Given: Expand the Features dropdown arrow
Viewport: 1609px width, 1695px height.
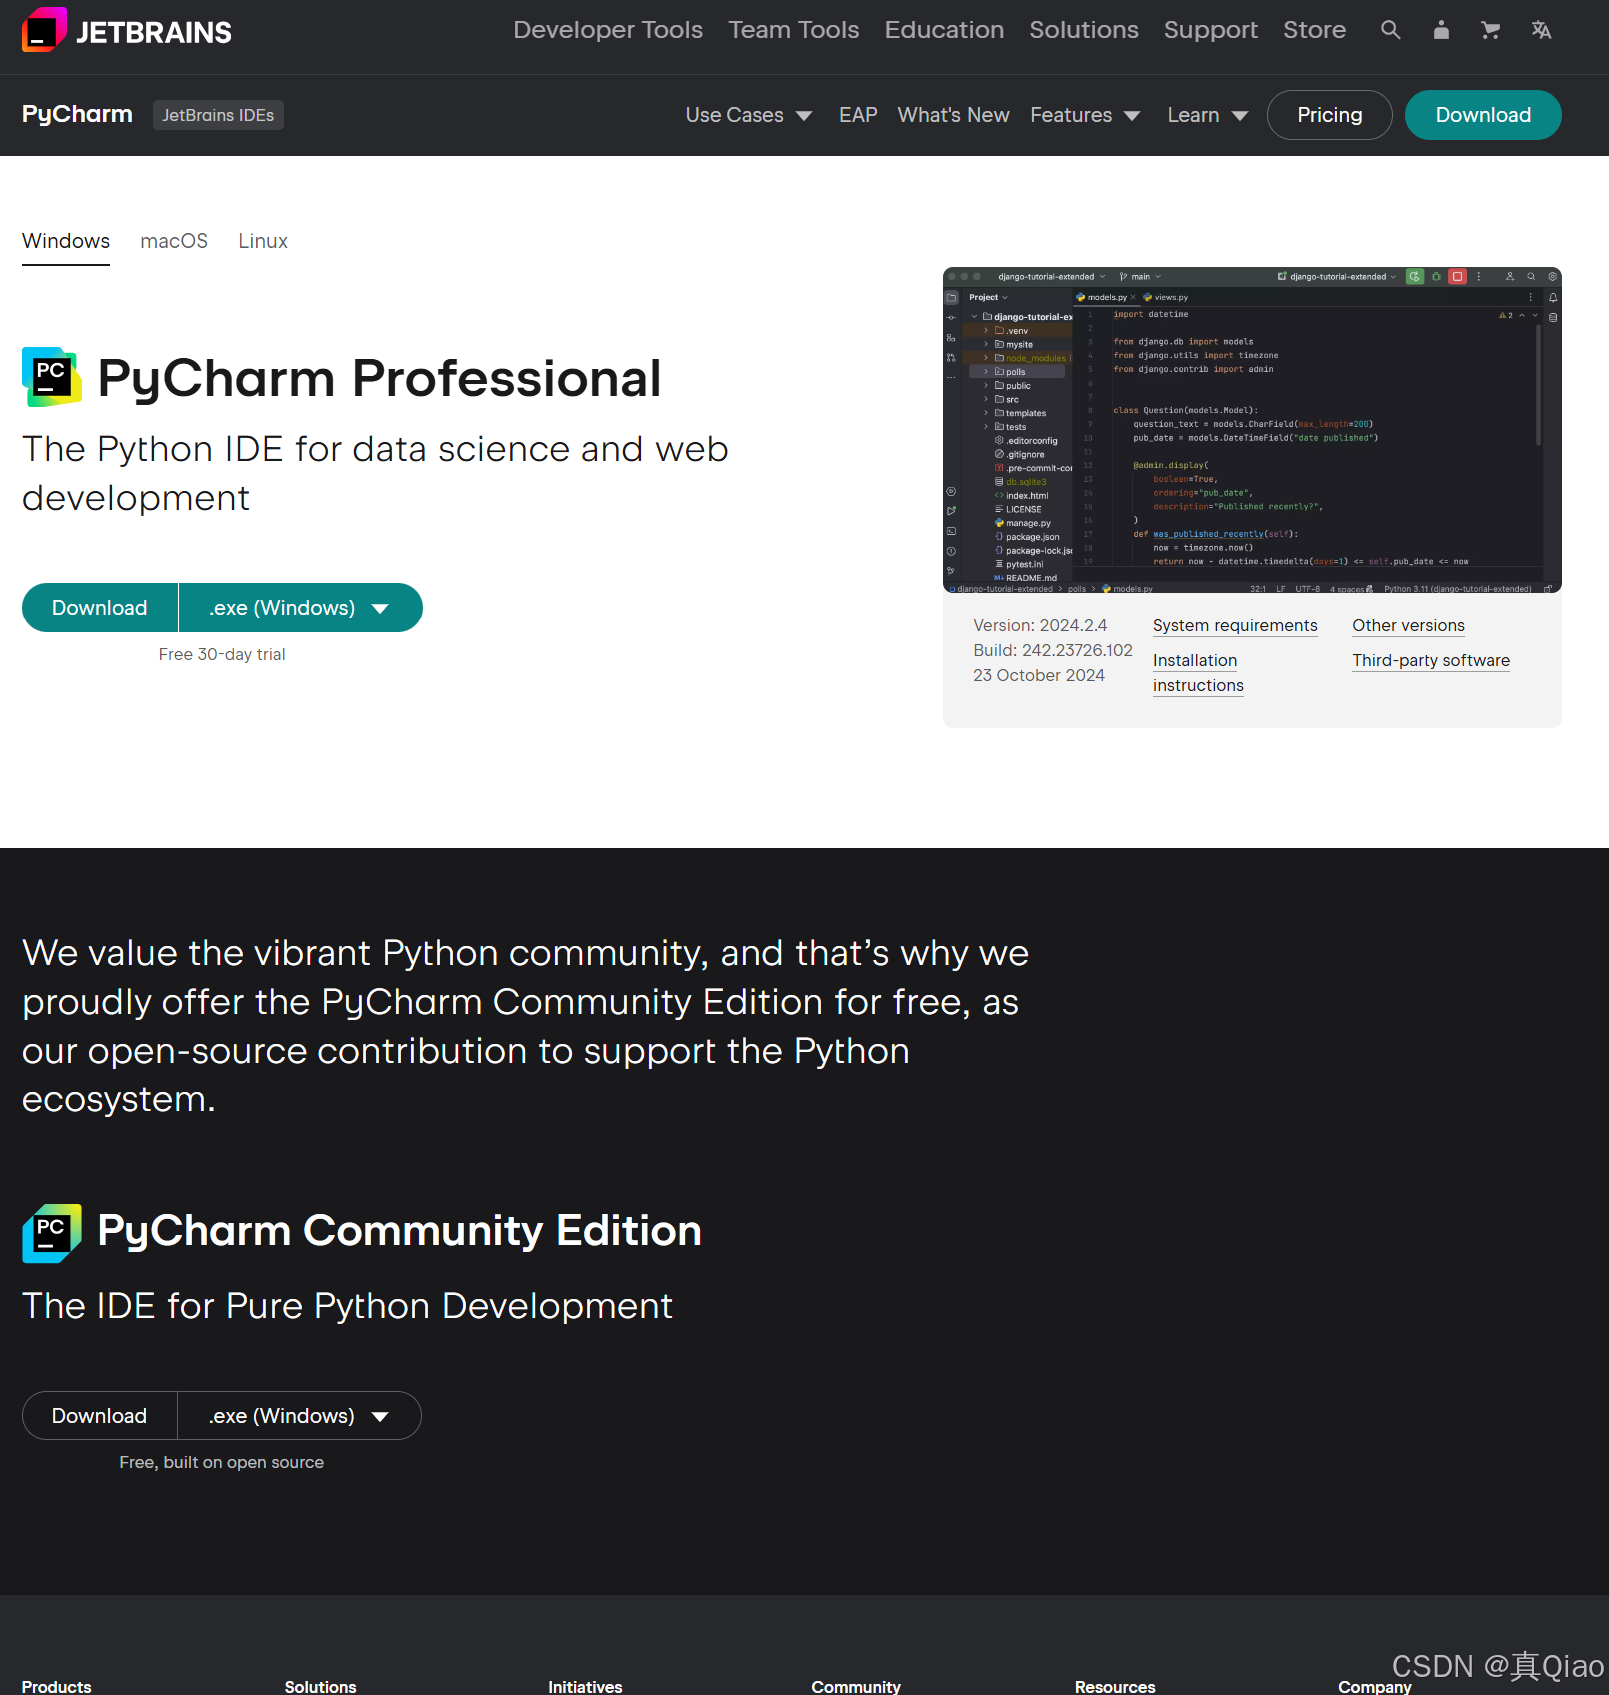Looking at the screenshot, I should coord(1132,116).
